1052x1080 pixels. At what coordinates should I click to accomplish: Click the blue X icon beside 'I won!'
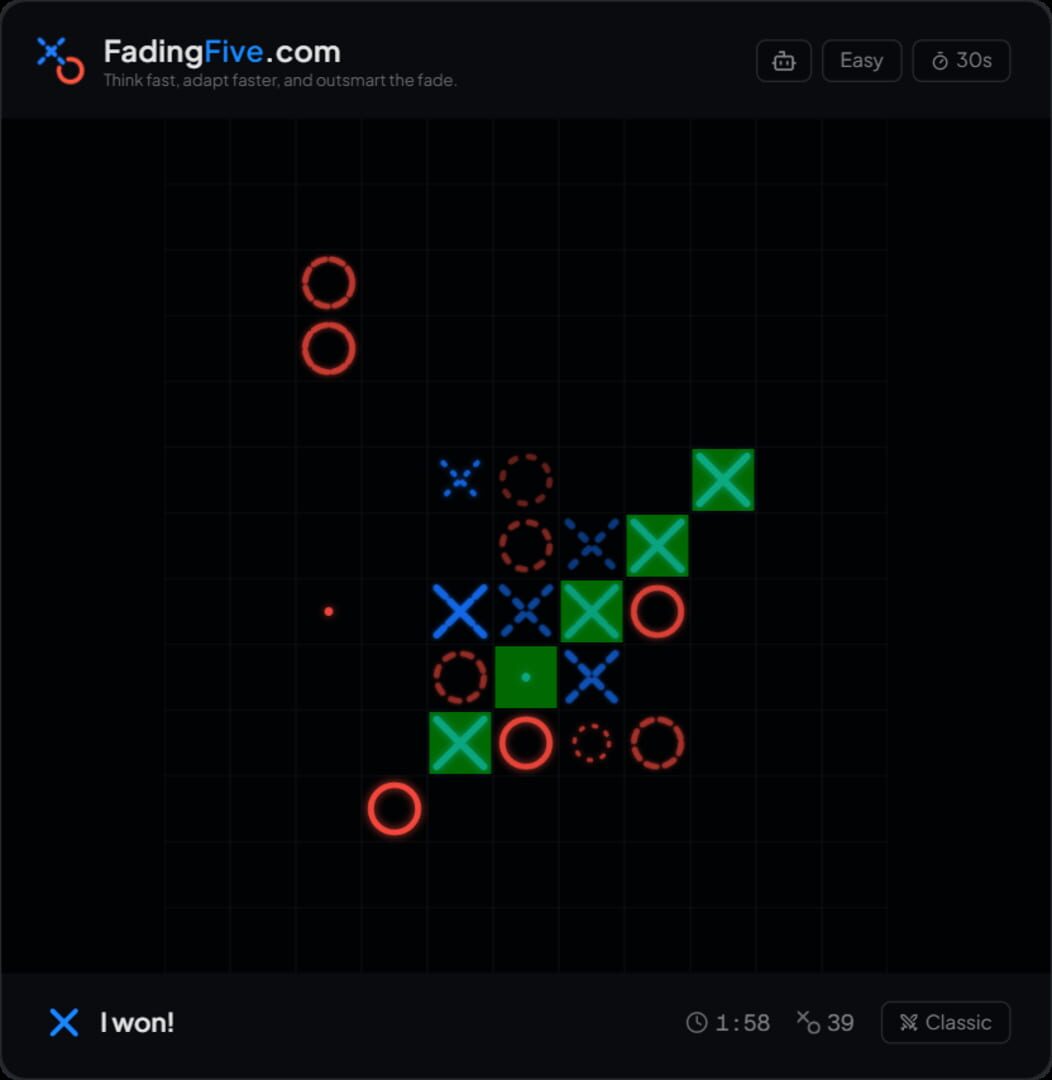click(x=64, y=1023)
